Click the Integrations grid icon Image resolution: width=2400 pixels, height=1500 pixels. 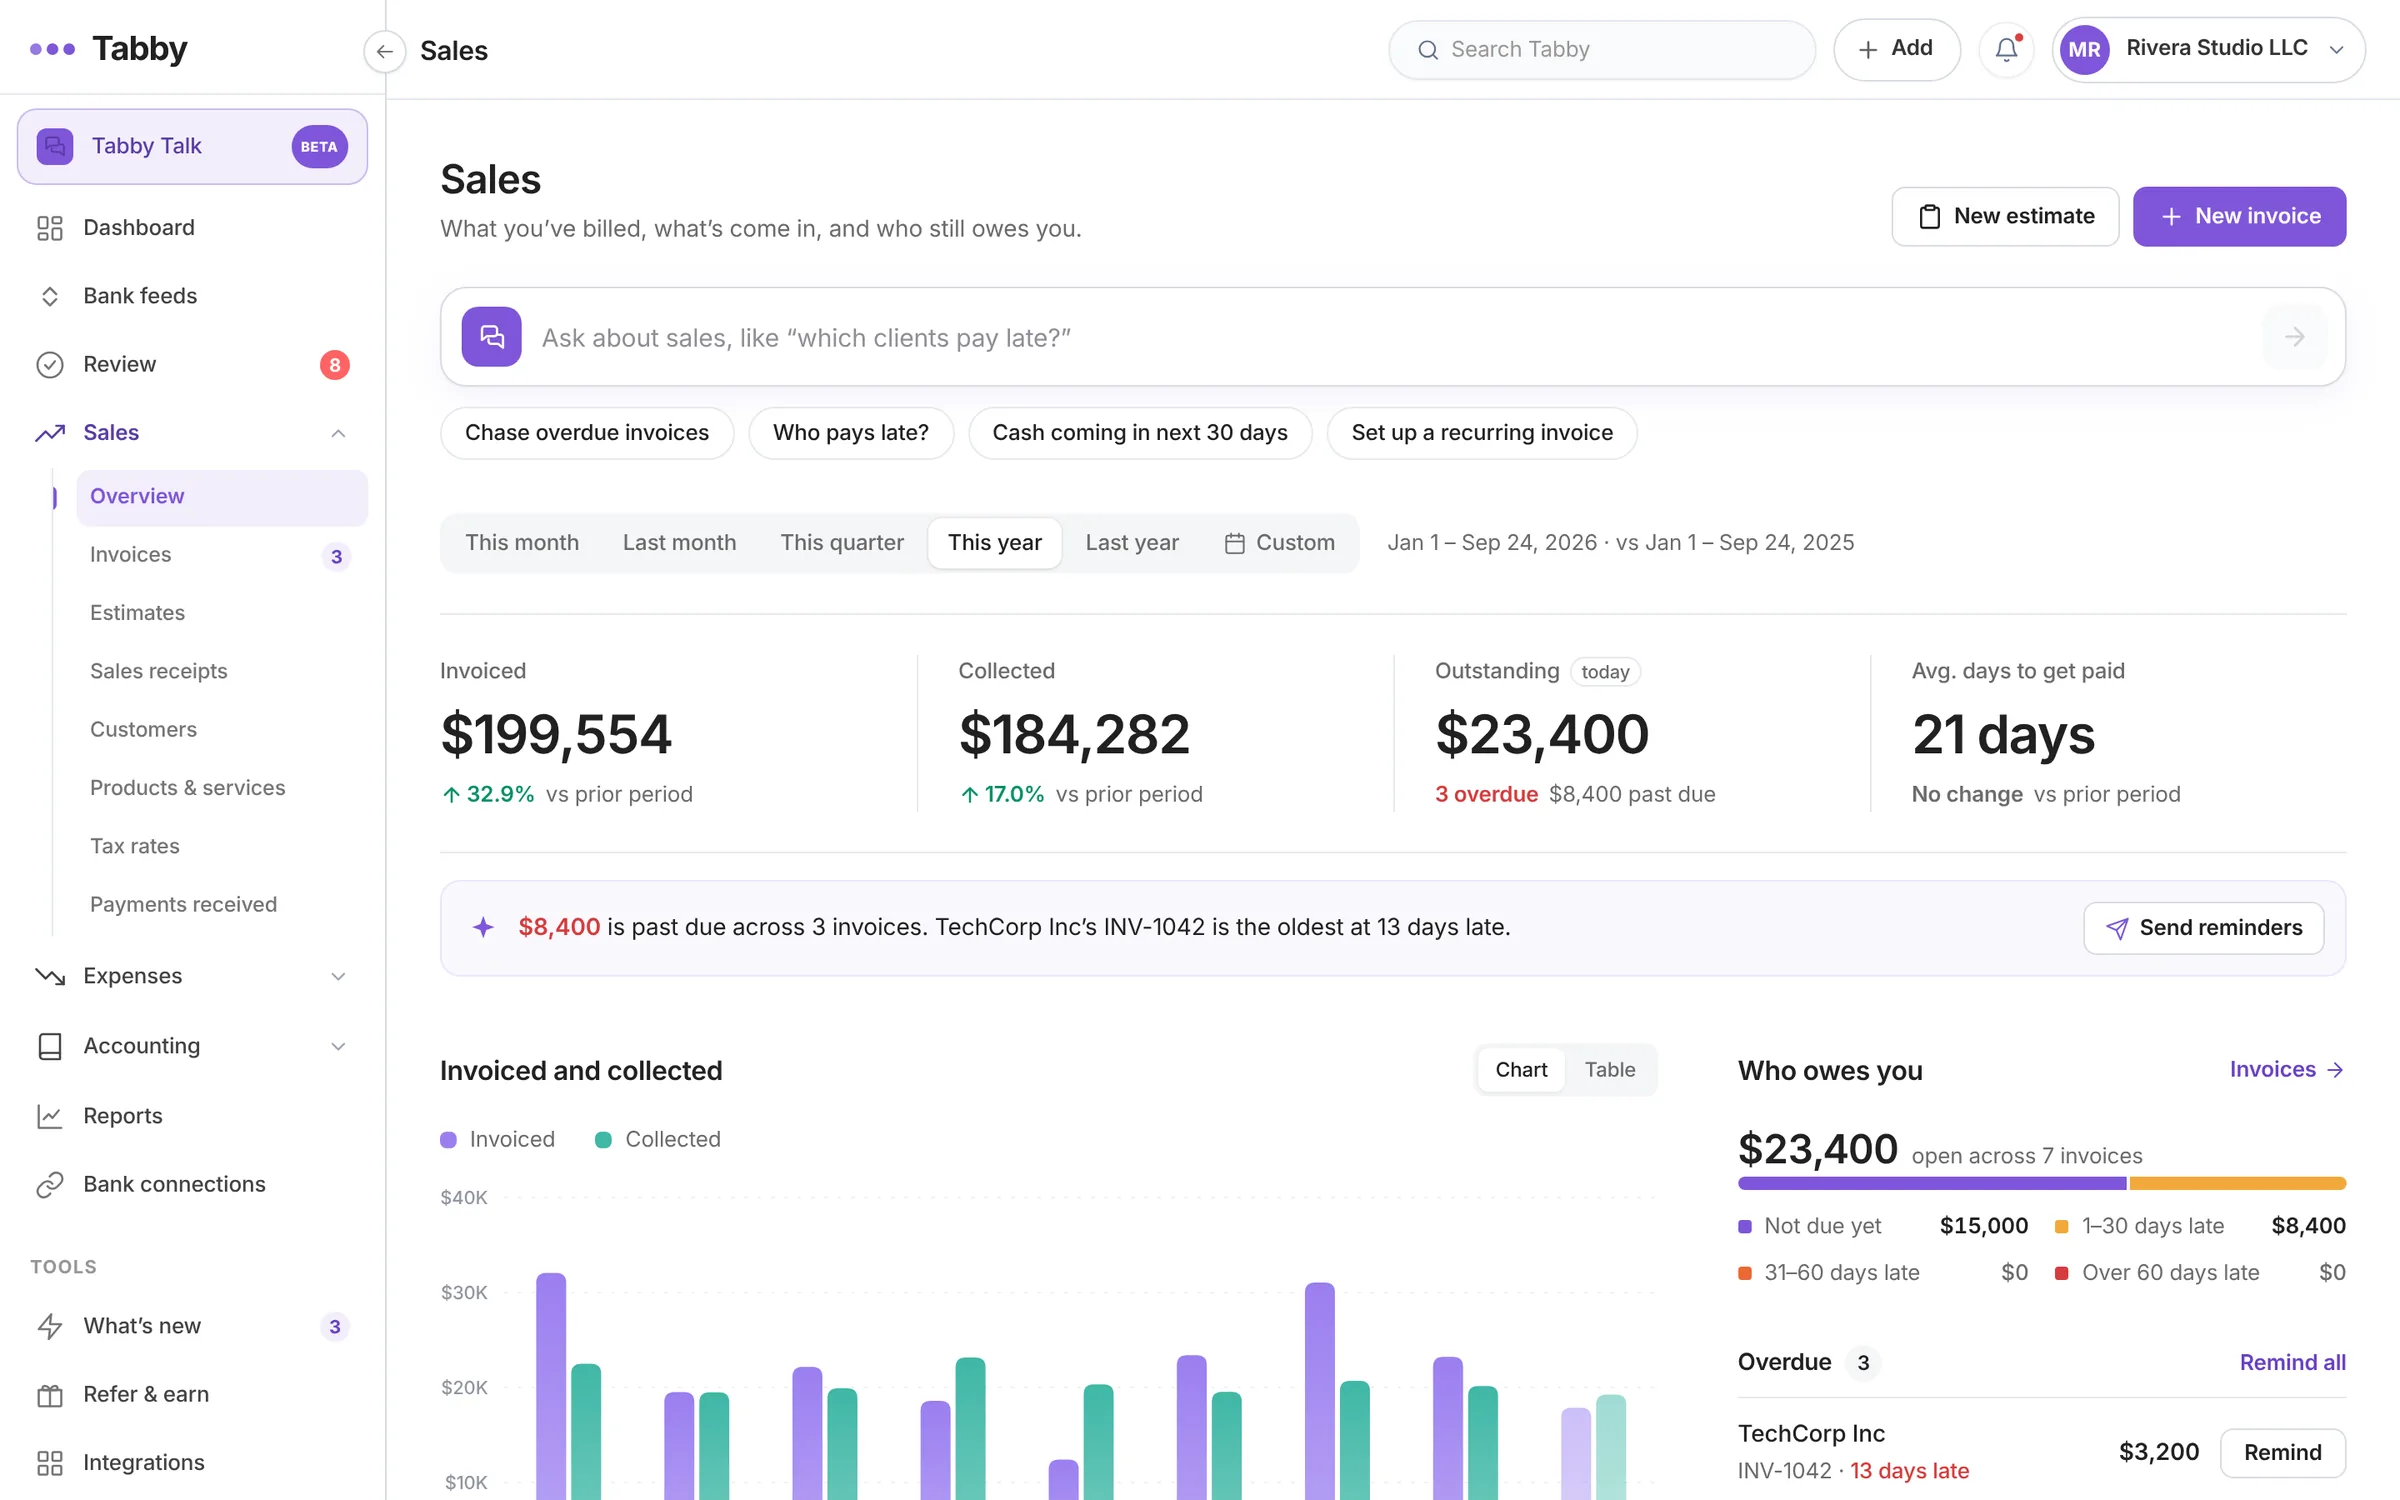[50, 1463]
